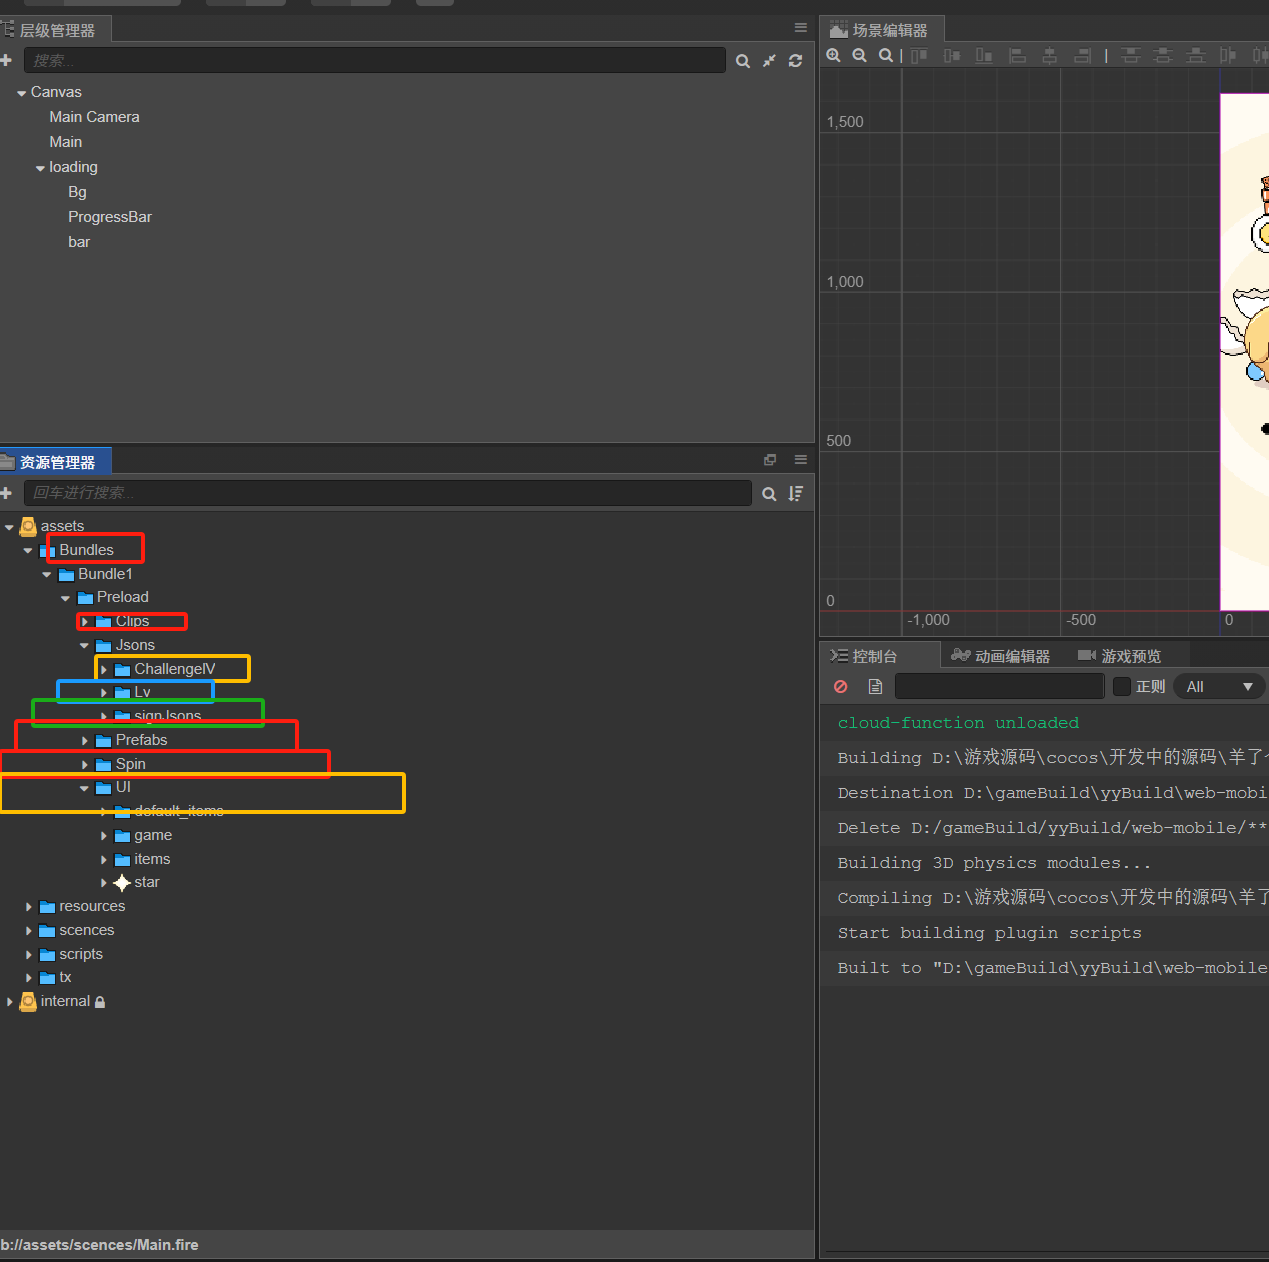Click the assets sort order icon

(x=795, y=493)
